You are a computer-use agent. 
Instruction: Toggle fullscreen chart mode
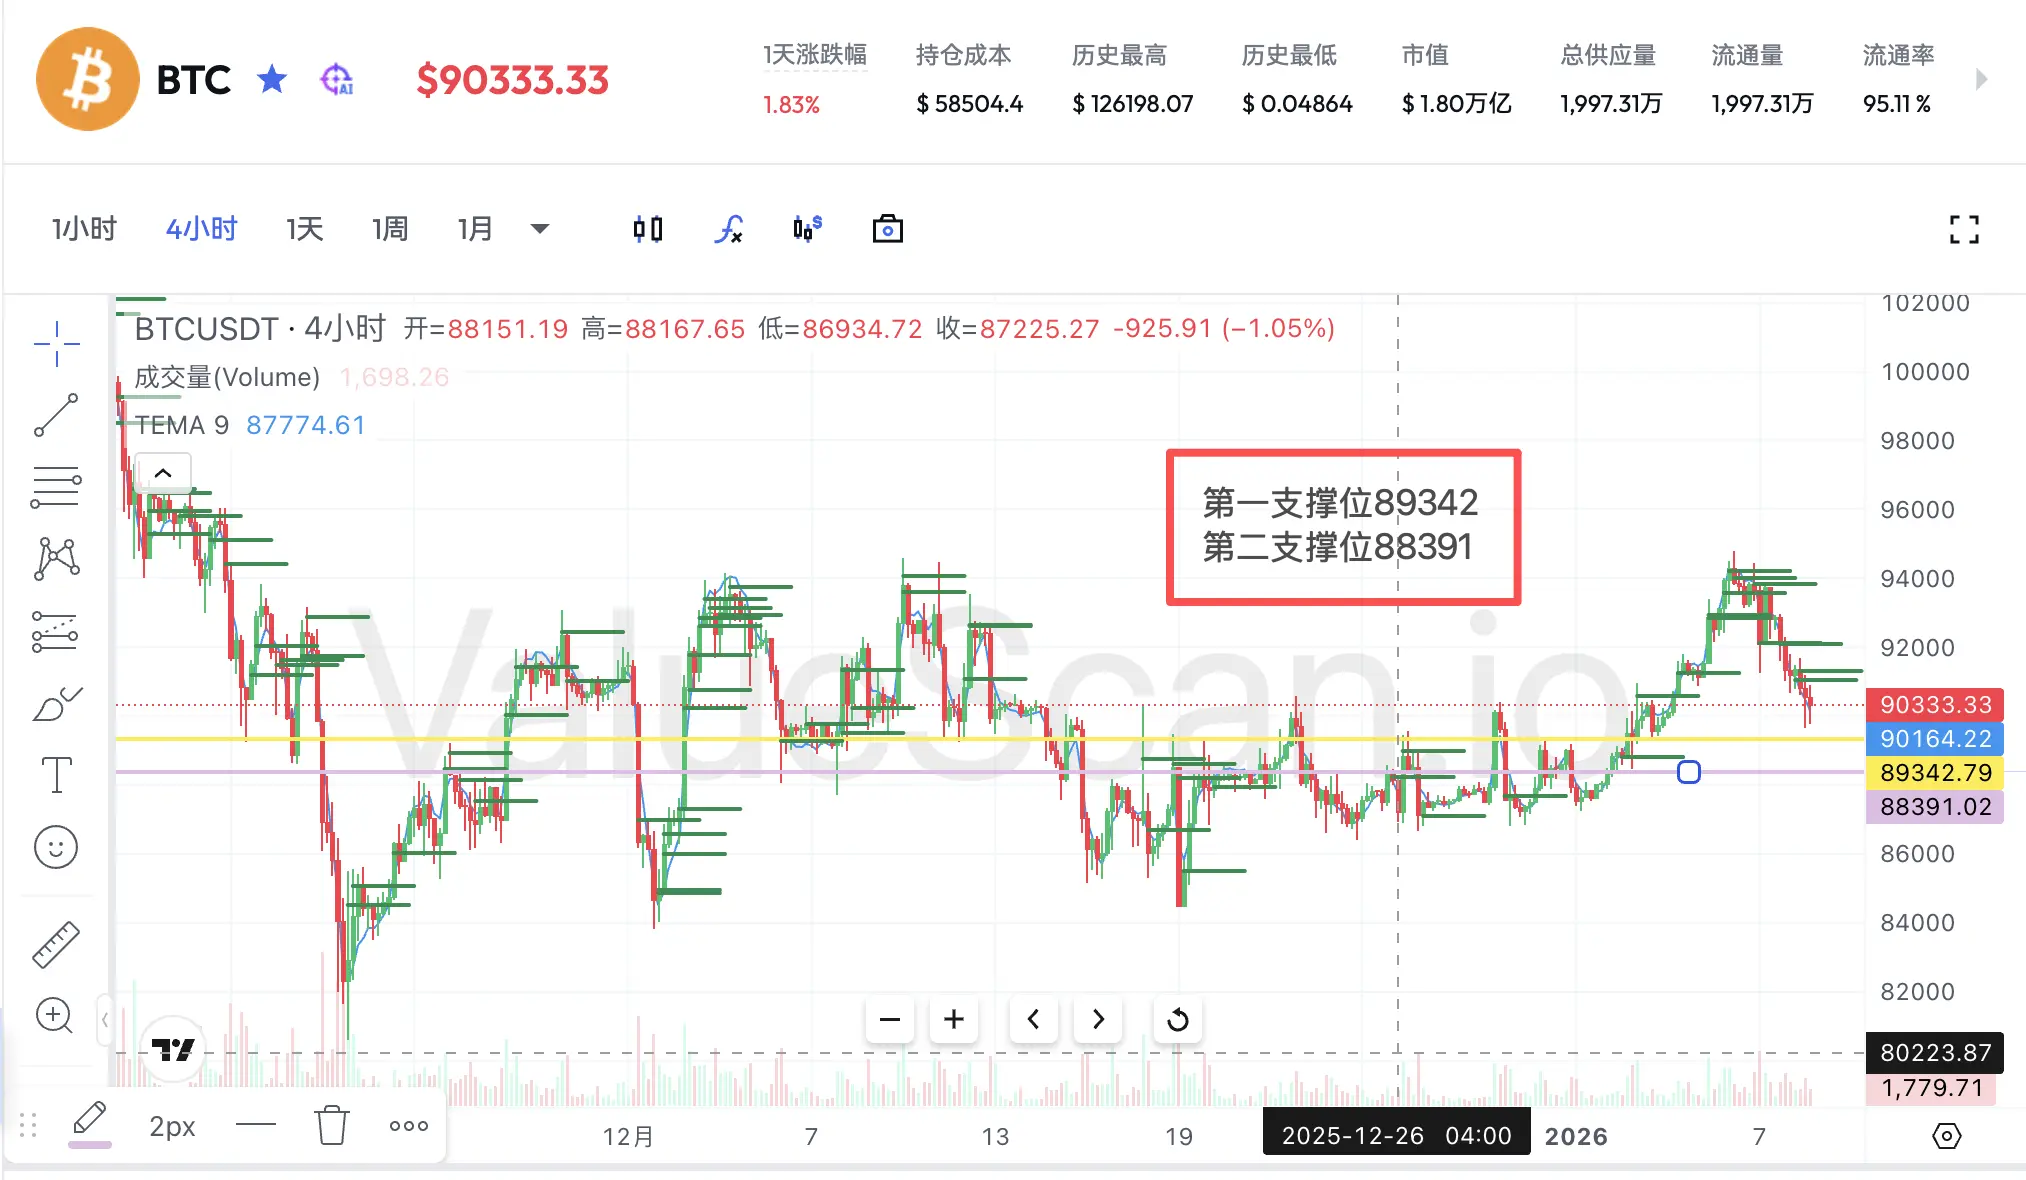click(1964, 230)
